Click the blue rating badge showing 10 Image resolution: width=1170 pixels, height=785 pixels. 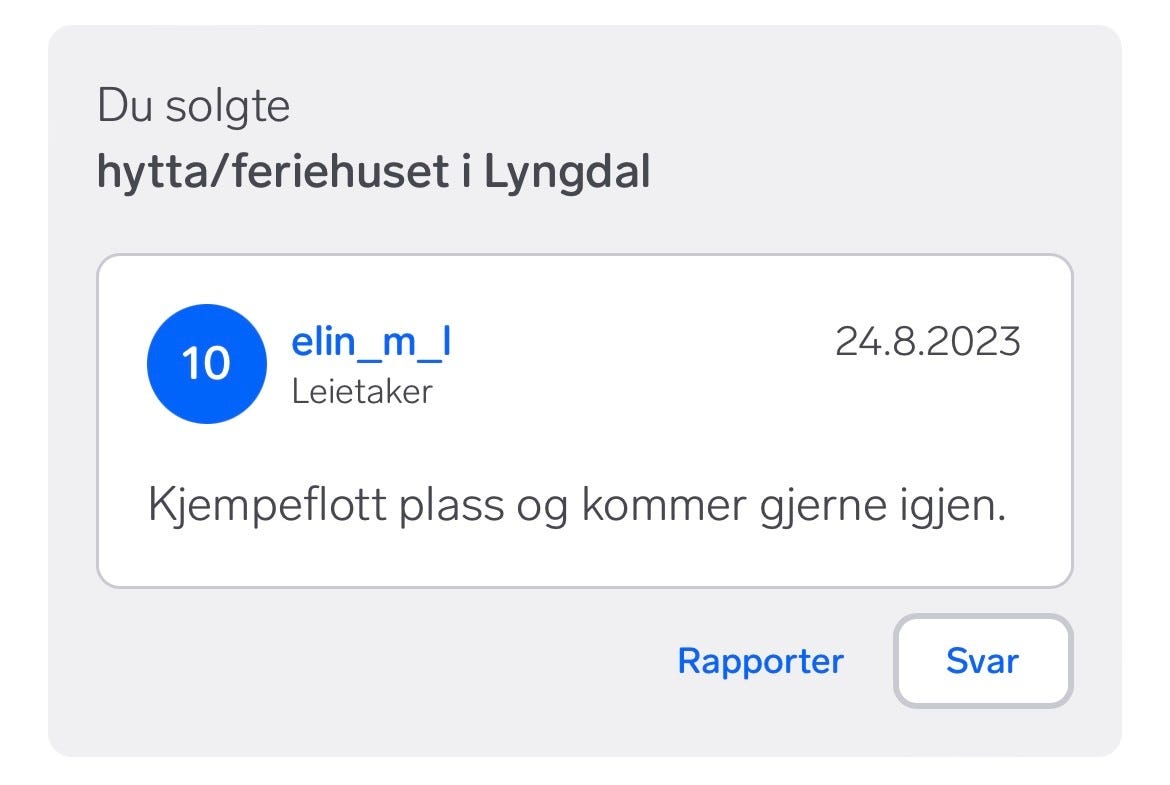tap(206, 364)
